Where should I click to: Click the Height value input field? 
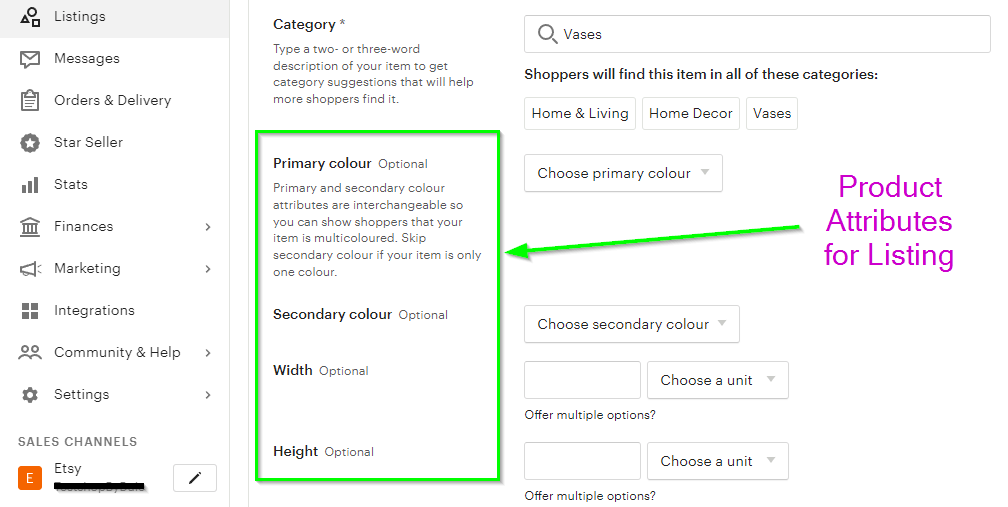(x=582, y=461)
